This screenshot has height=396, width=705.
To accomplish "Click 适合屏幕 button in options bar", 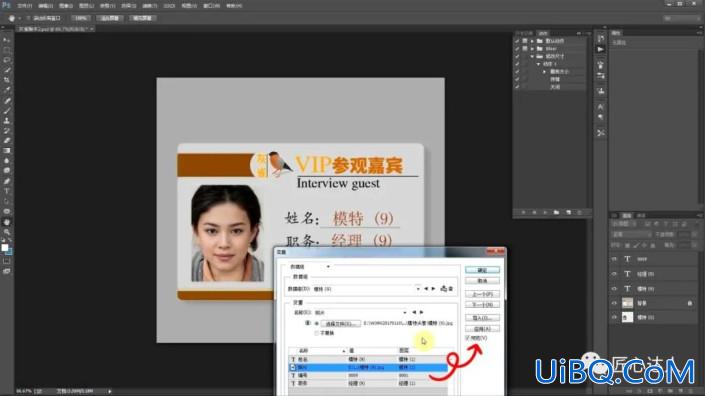I will click(110, 18).
